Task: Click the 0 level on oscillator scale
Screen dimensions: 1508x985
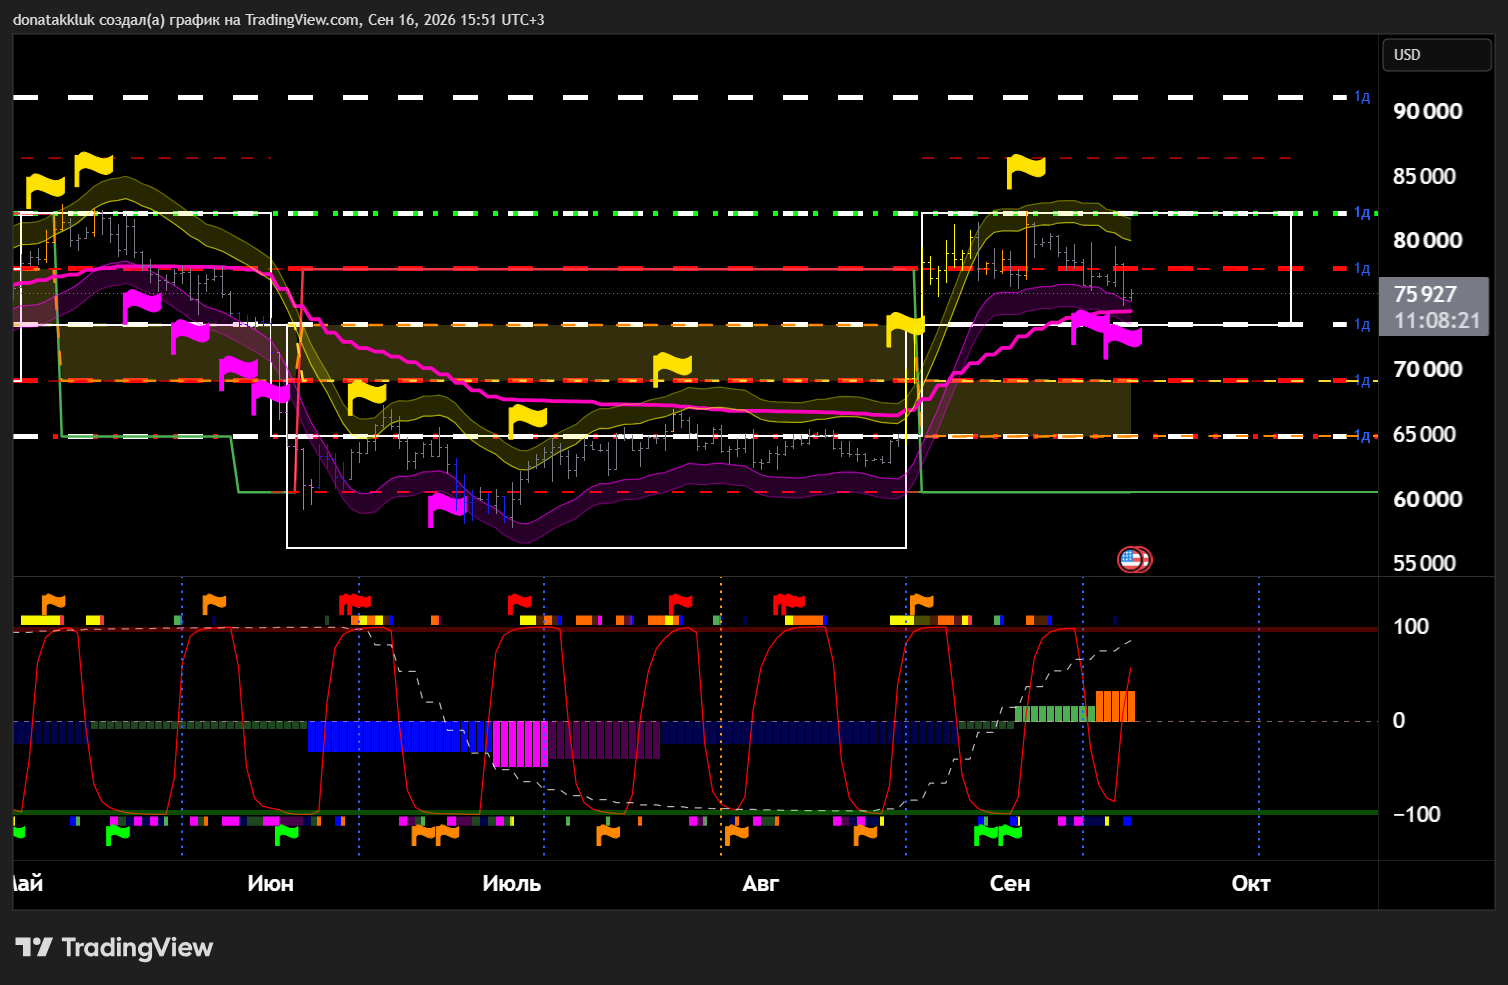Action: click(1399, 720)
